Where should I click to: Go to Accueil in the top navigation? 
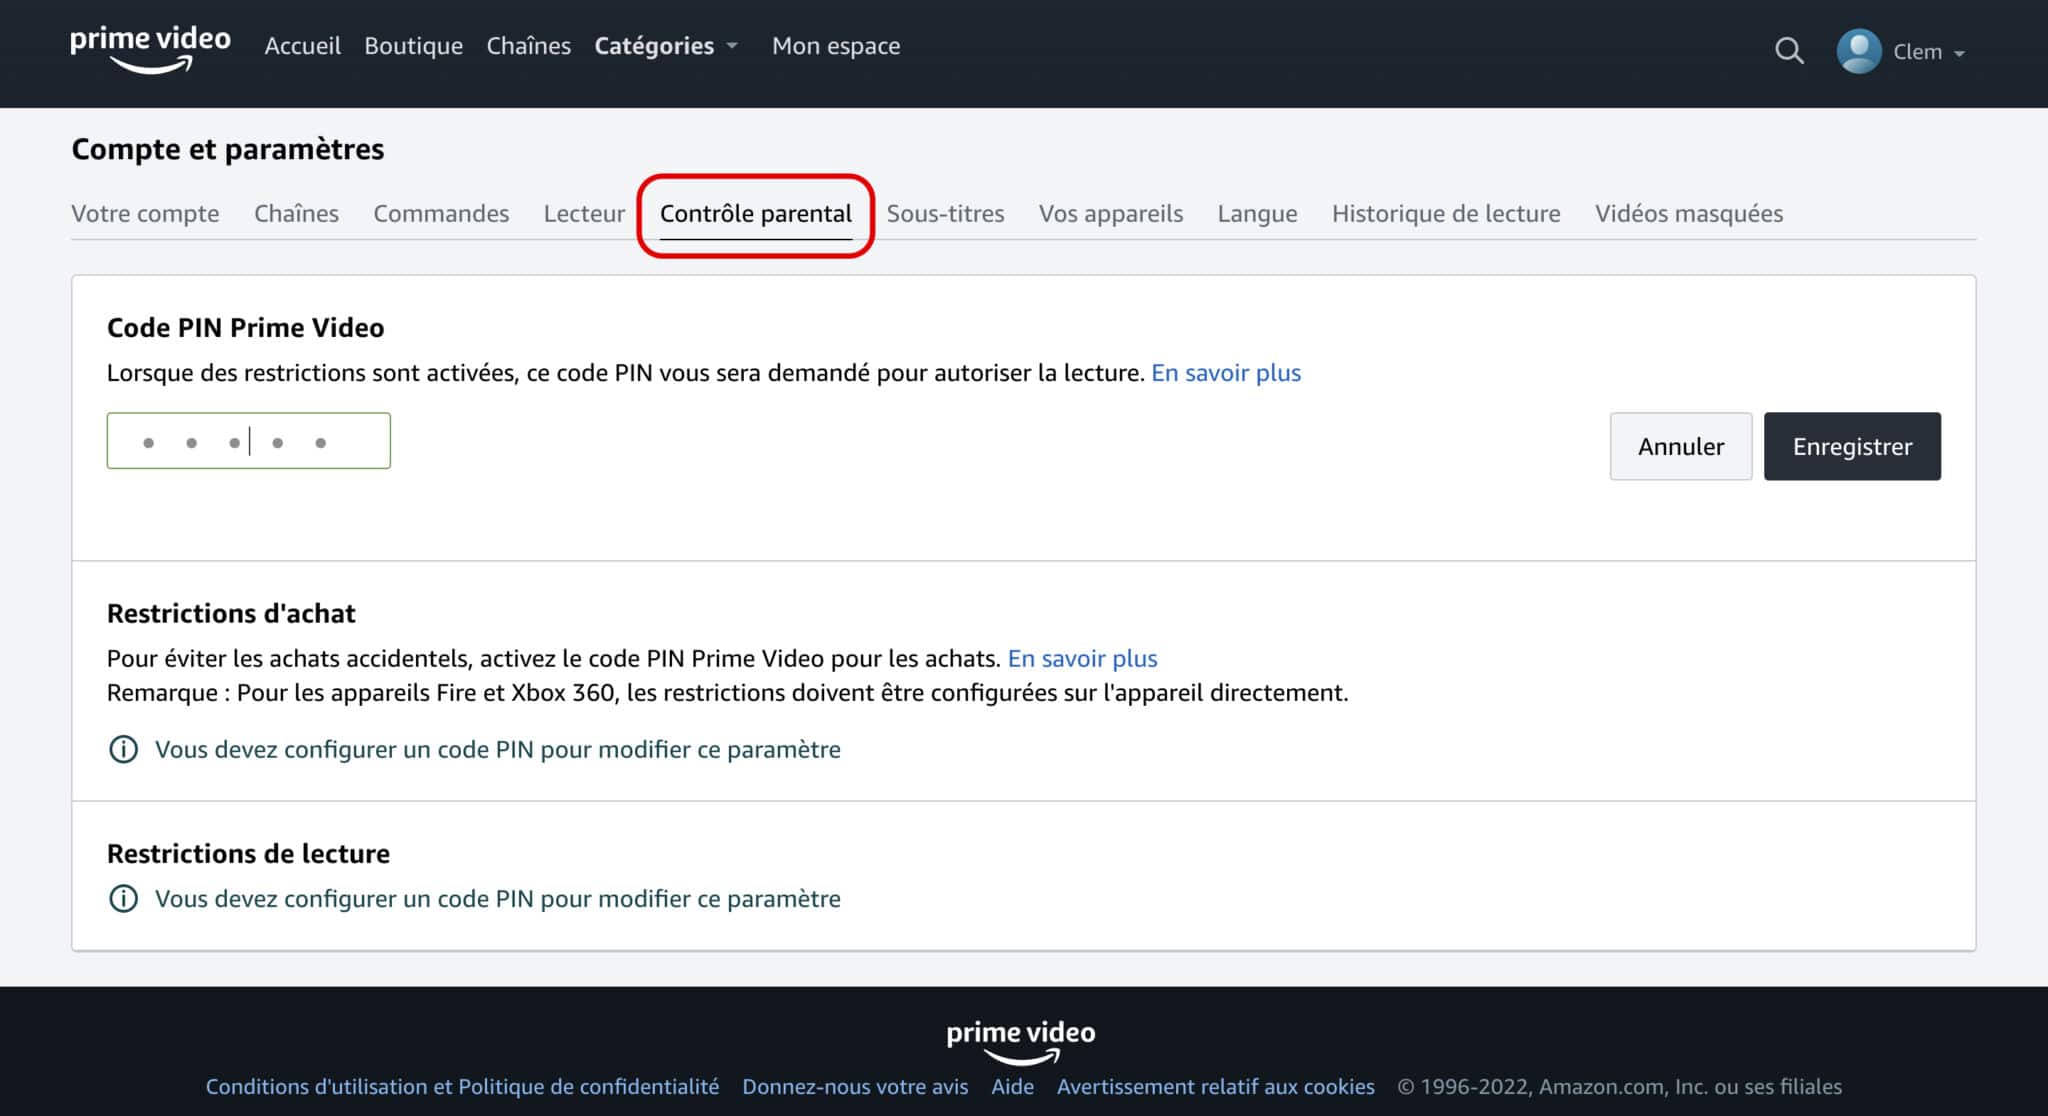click(x=302, y=46)
